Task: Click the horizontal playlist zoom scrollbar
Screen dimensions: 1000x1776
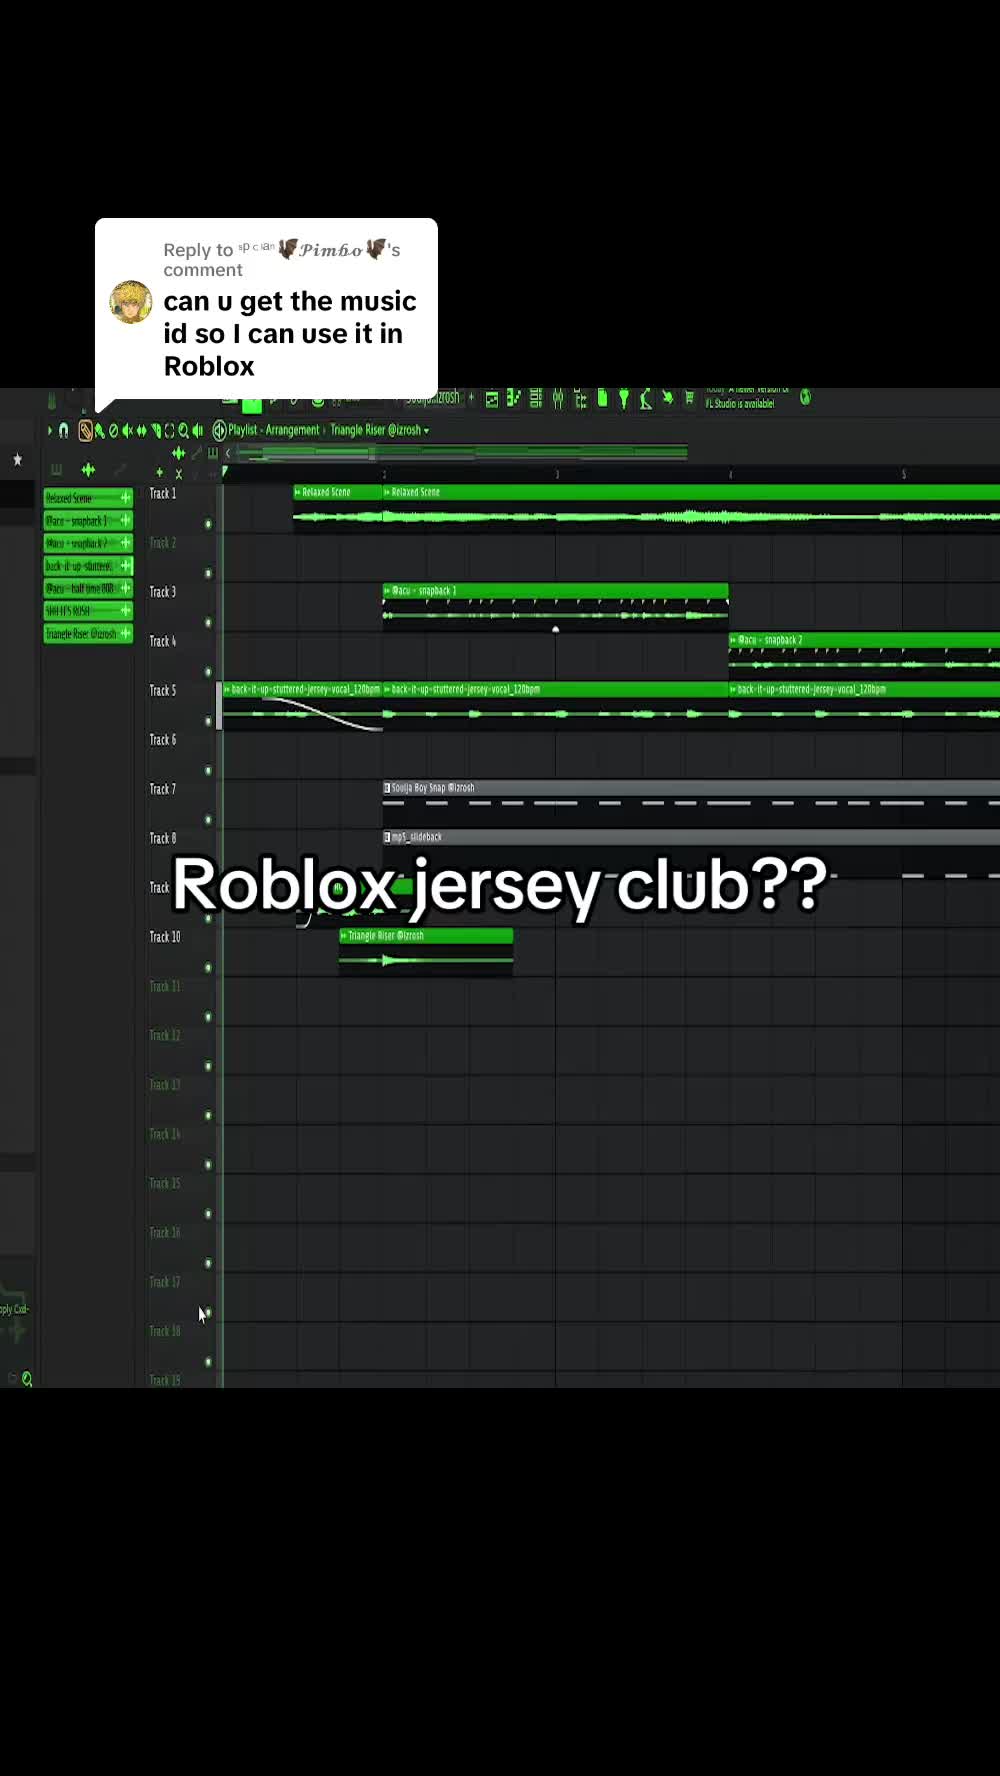Action: point(460,453)
